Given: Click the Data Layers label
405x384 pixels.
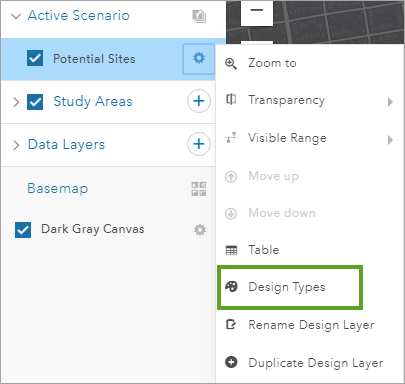Looking at the screenshot, I should pyautogui.click(x=66, y=145).
